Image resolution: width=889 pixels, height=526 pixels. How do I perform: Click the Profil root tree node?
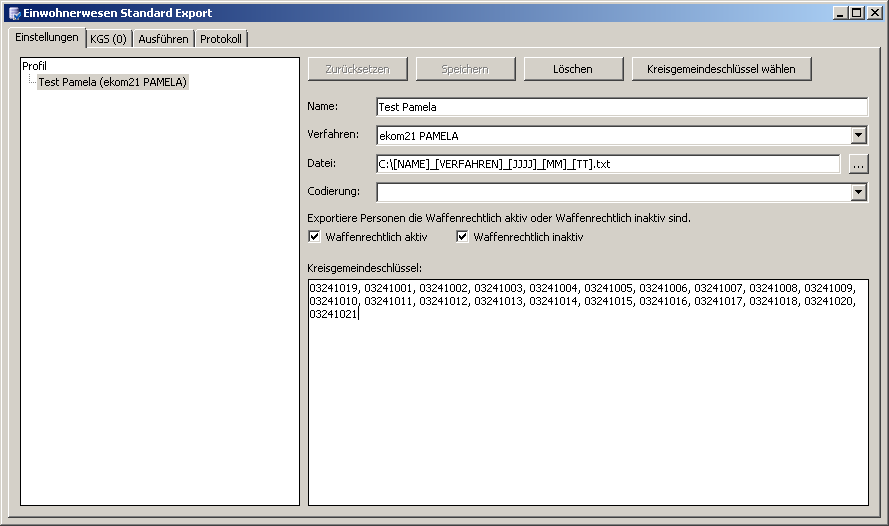point(34,66)
